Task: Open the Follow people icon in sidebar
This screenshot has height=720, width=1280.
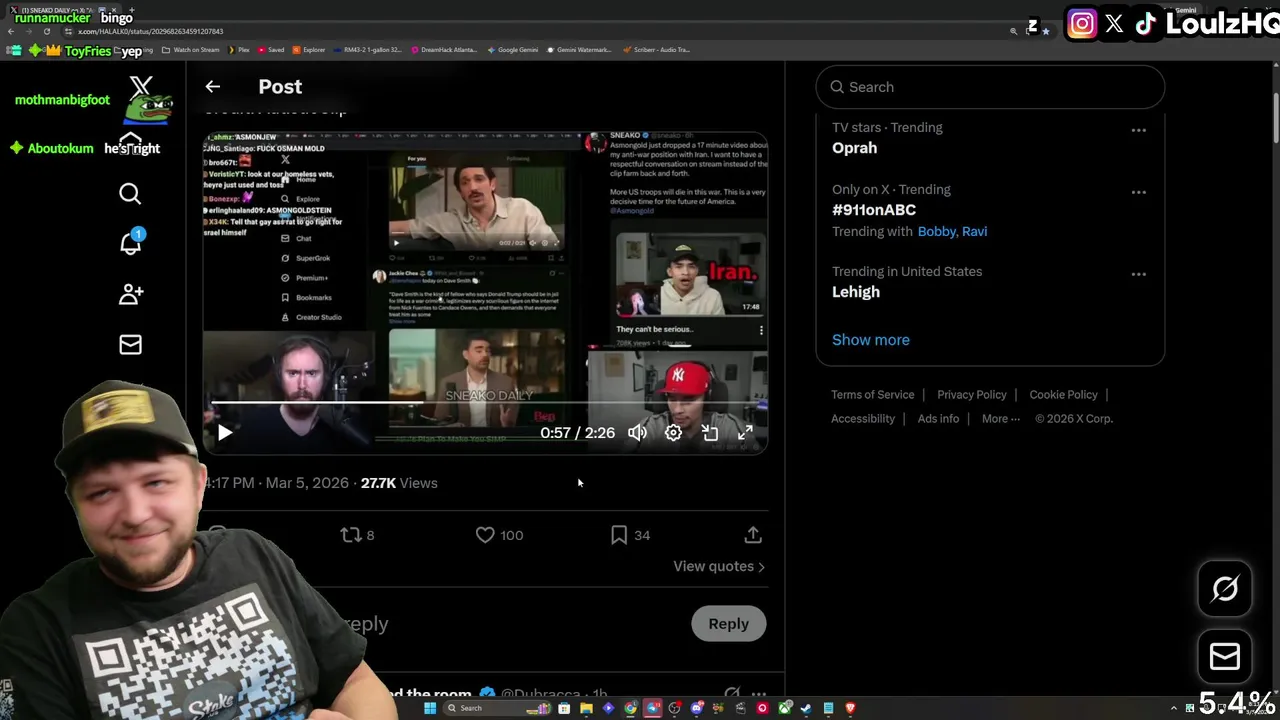Action: (131, 294)
